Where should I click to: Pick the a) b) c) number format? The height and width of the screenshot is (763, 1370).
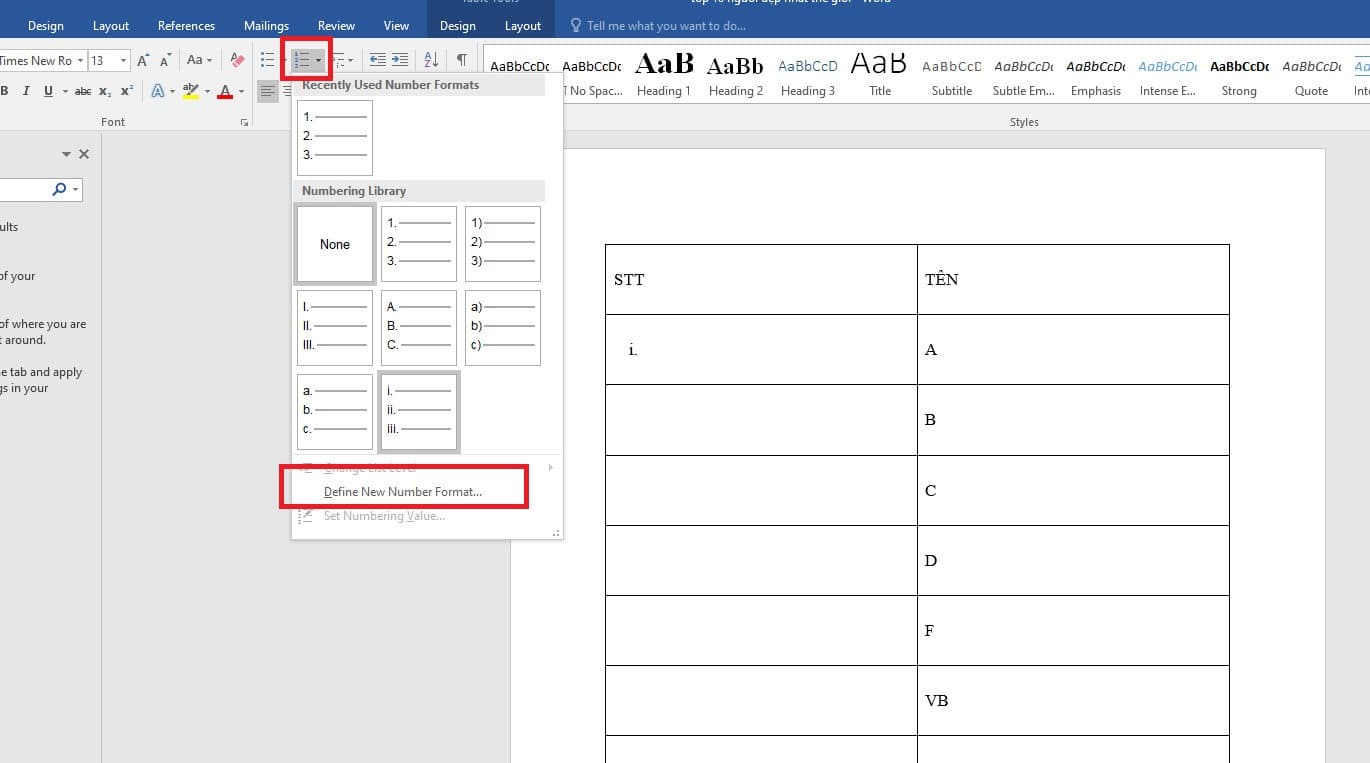[503, 328]
